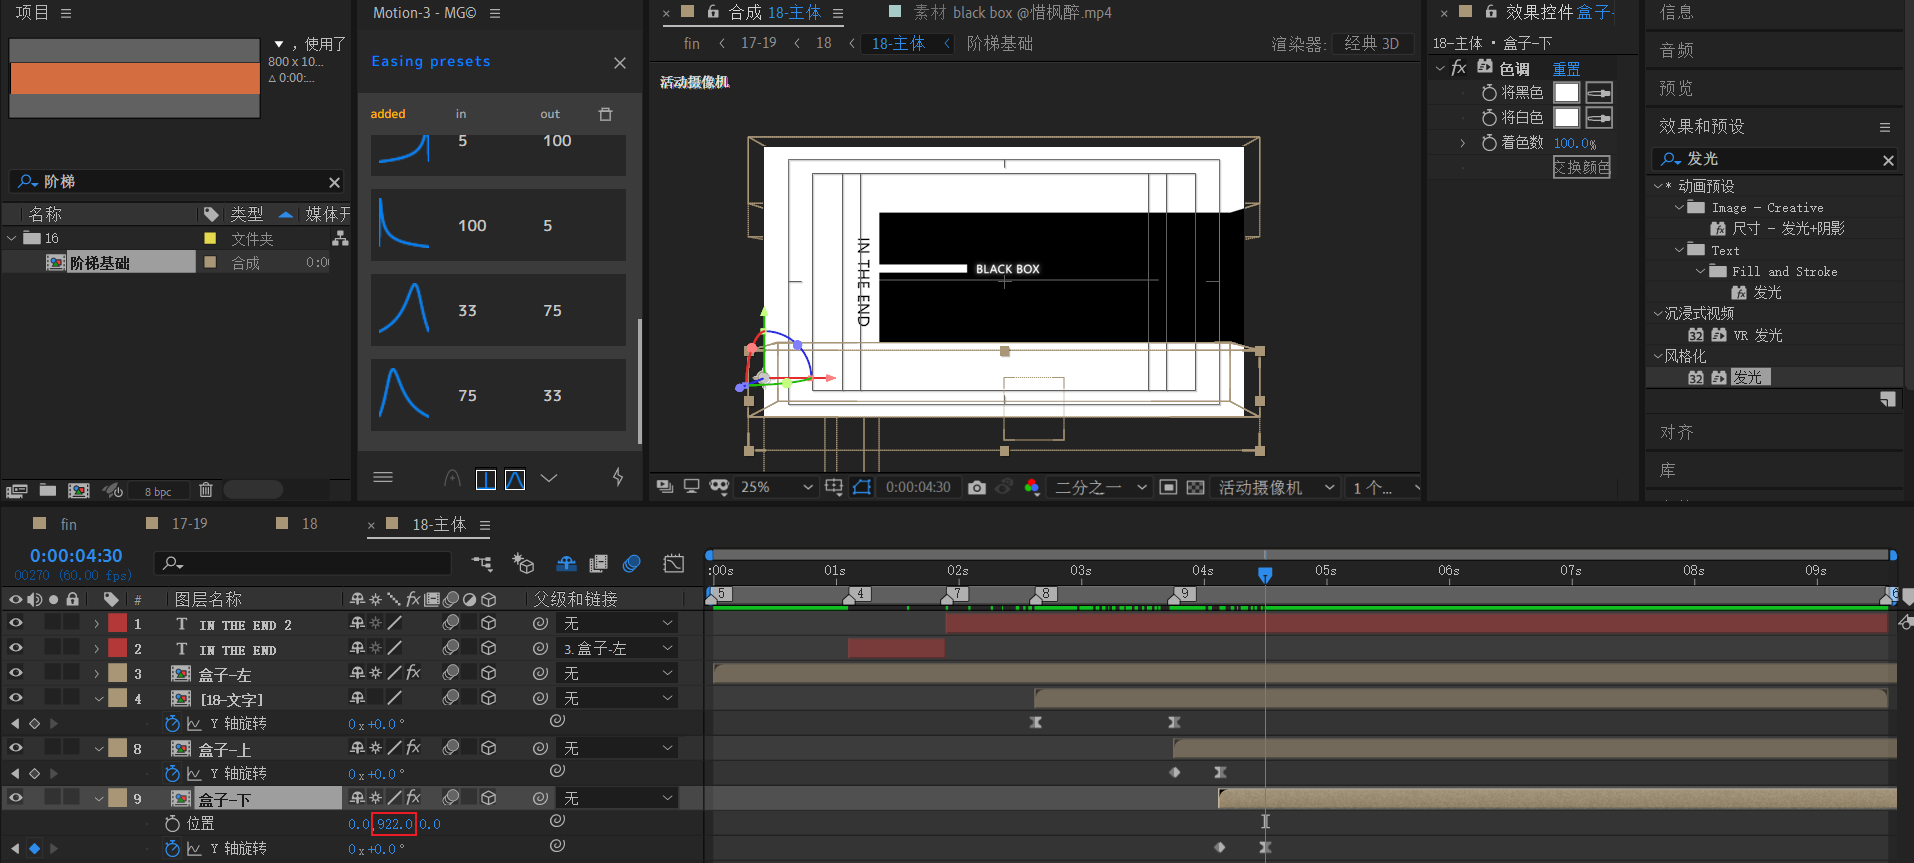Switch to timeline tab fin

tap(69, 524)
